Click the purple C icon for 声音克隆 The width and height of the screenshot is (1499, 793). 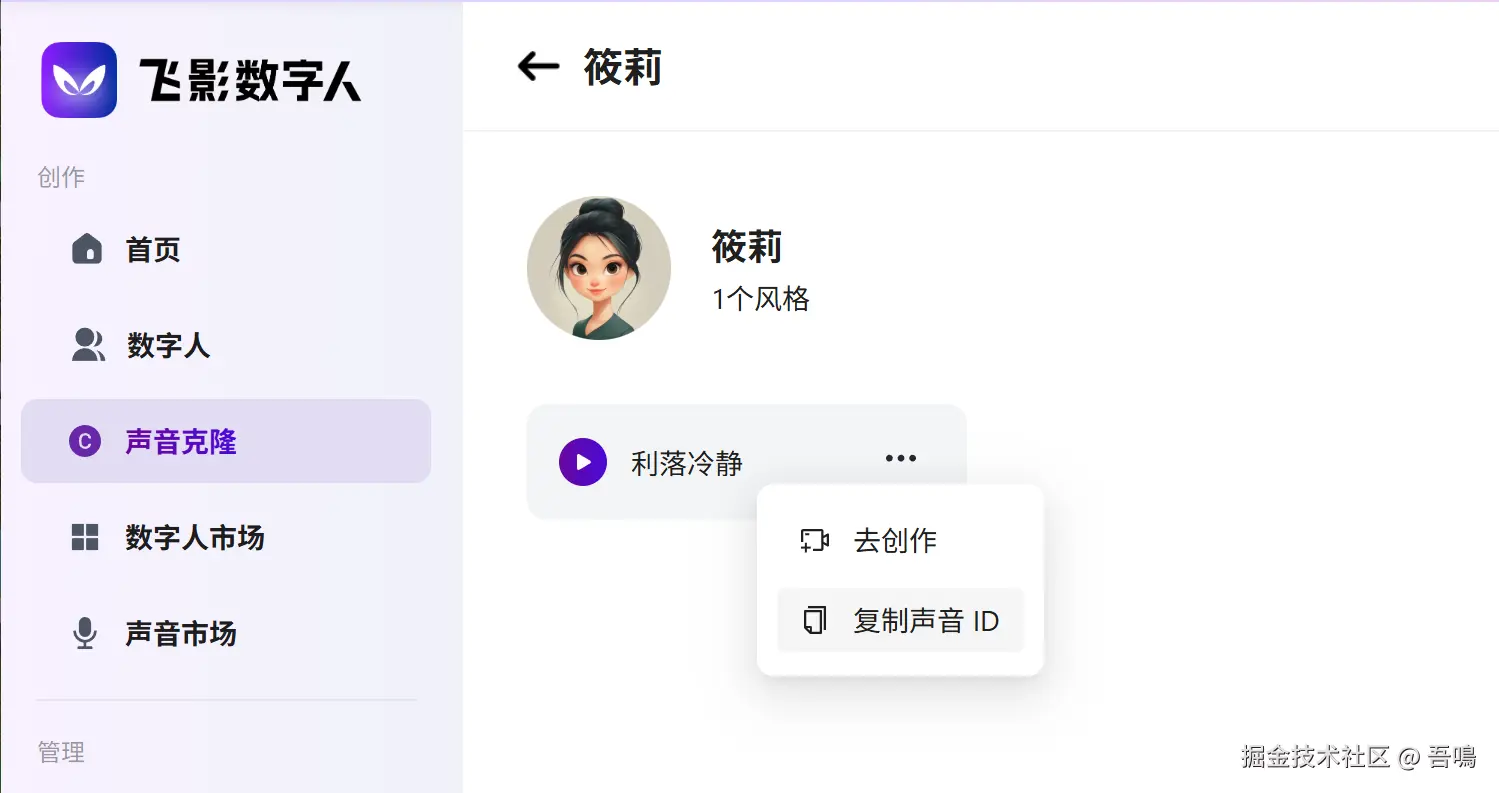(85, 441)
